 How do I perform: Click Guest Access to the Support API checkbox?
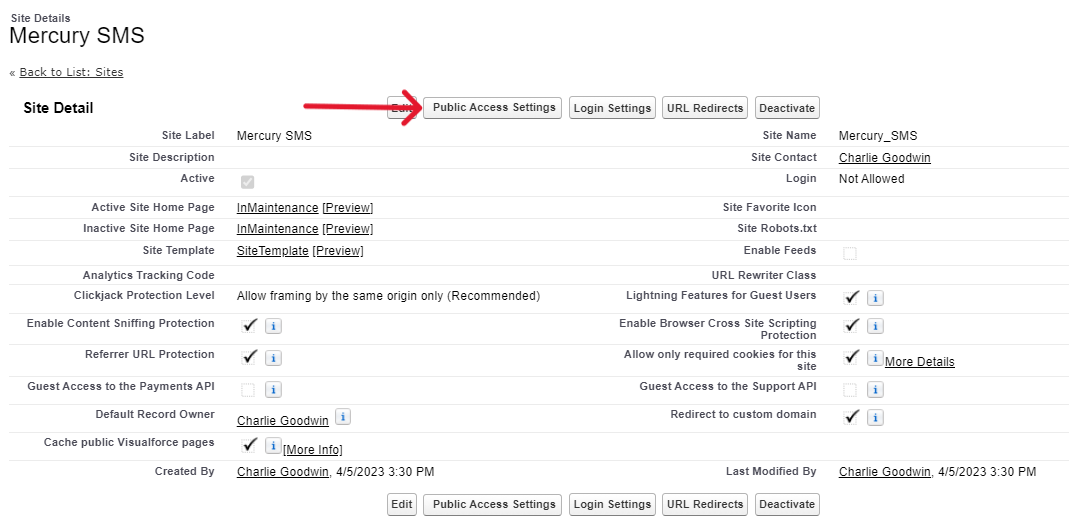click(849, 390)
